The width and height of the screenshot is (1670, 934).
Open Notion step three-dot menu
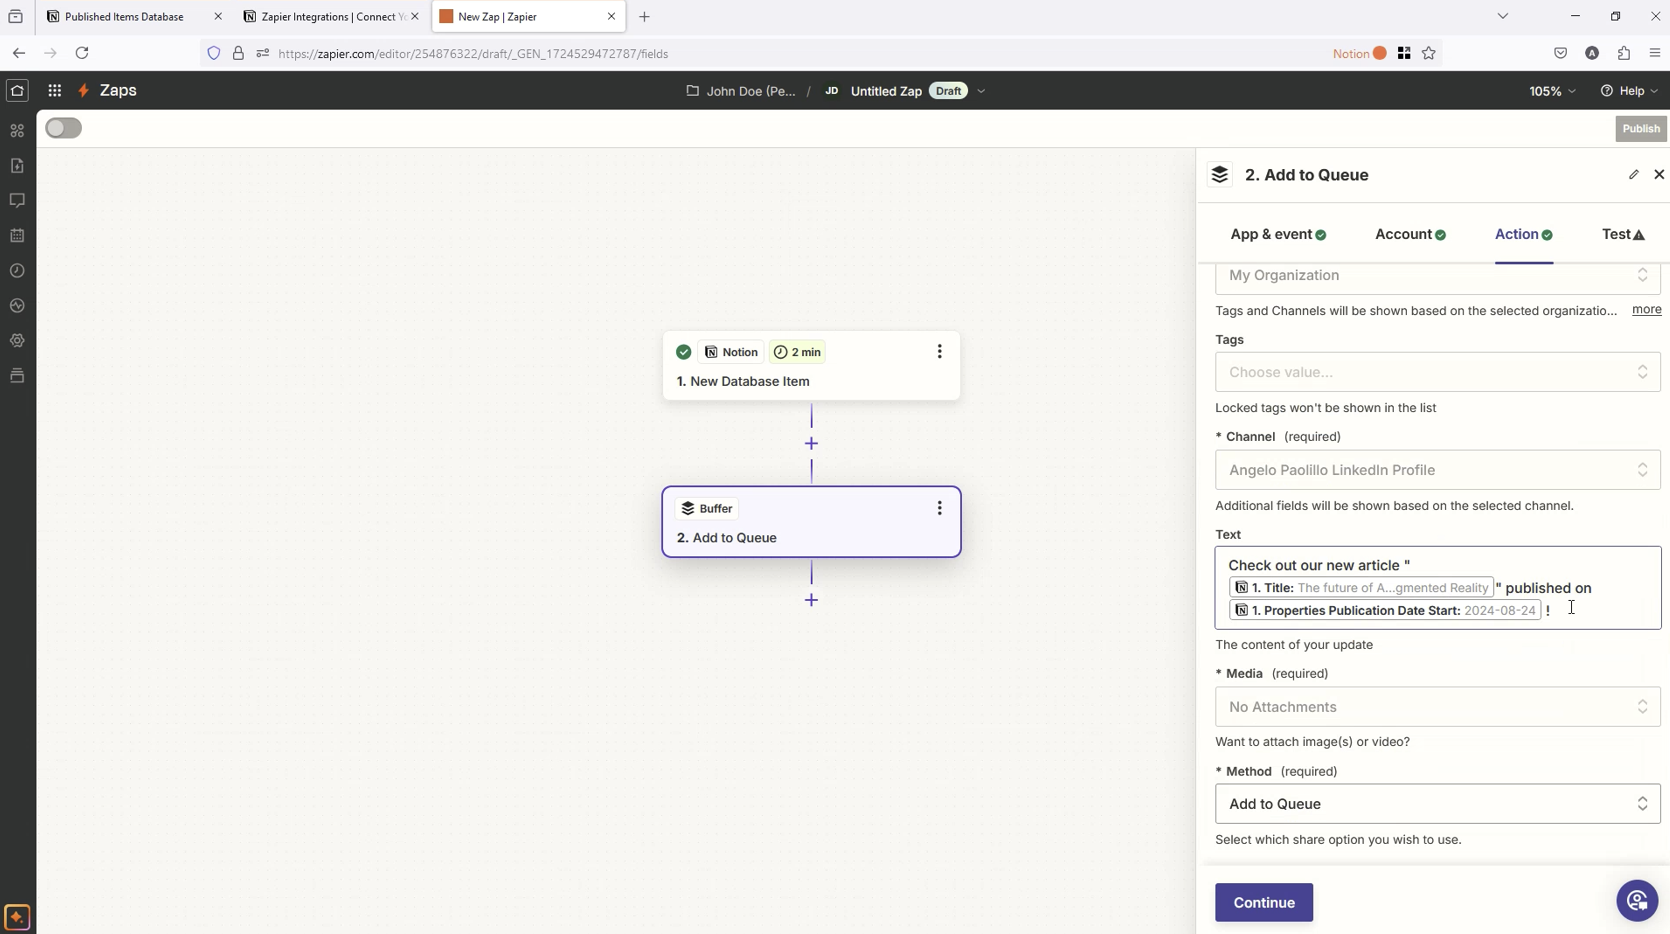[939, 352]
